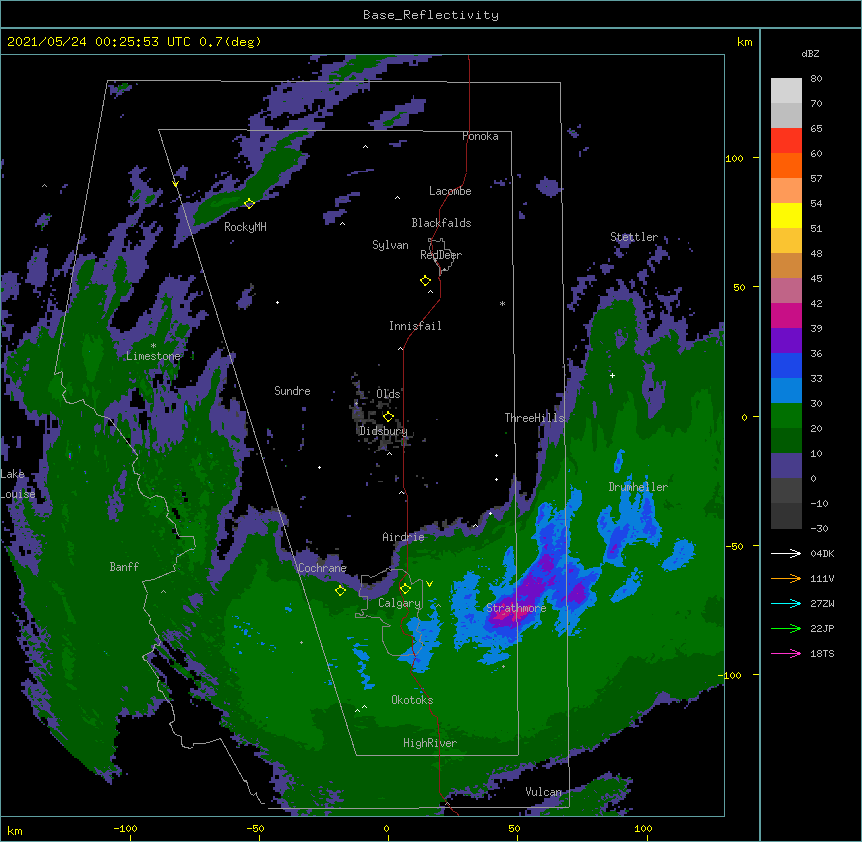Click the white plus marker north of Drumheller

pyautogui.click(x=612, y=375)
